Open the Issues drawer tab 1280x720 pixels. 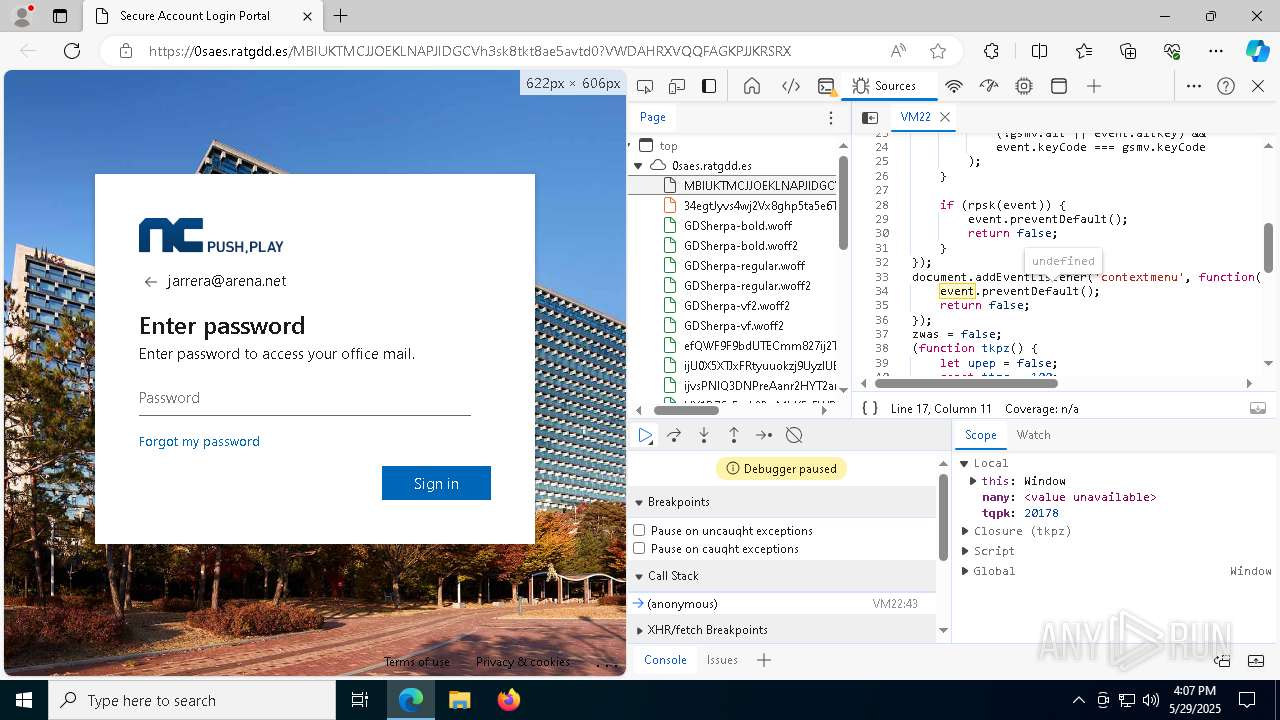(x=722, y=660)
